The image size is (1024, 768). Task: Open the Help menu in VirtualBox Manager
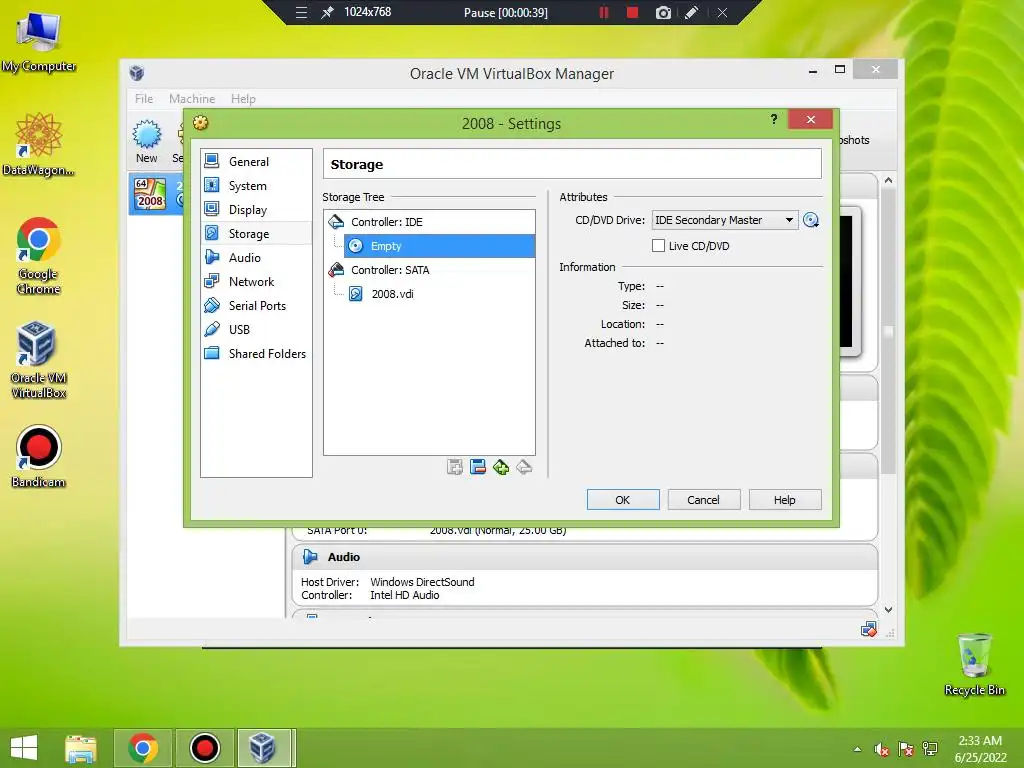click(243, 99)
